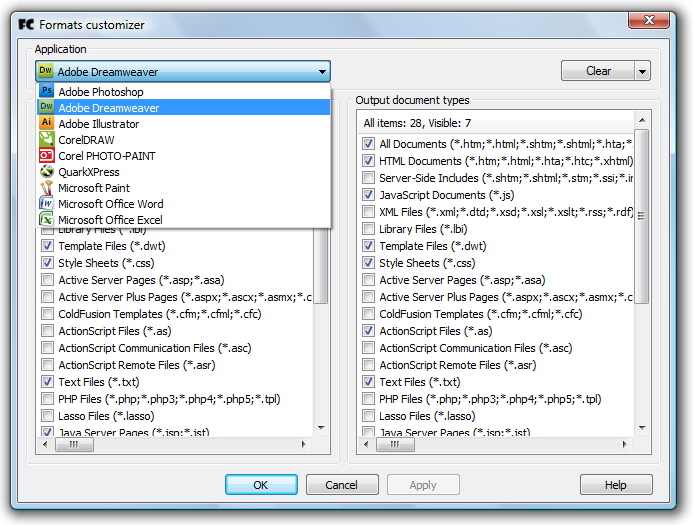Click the Help button

click(616, 485)
